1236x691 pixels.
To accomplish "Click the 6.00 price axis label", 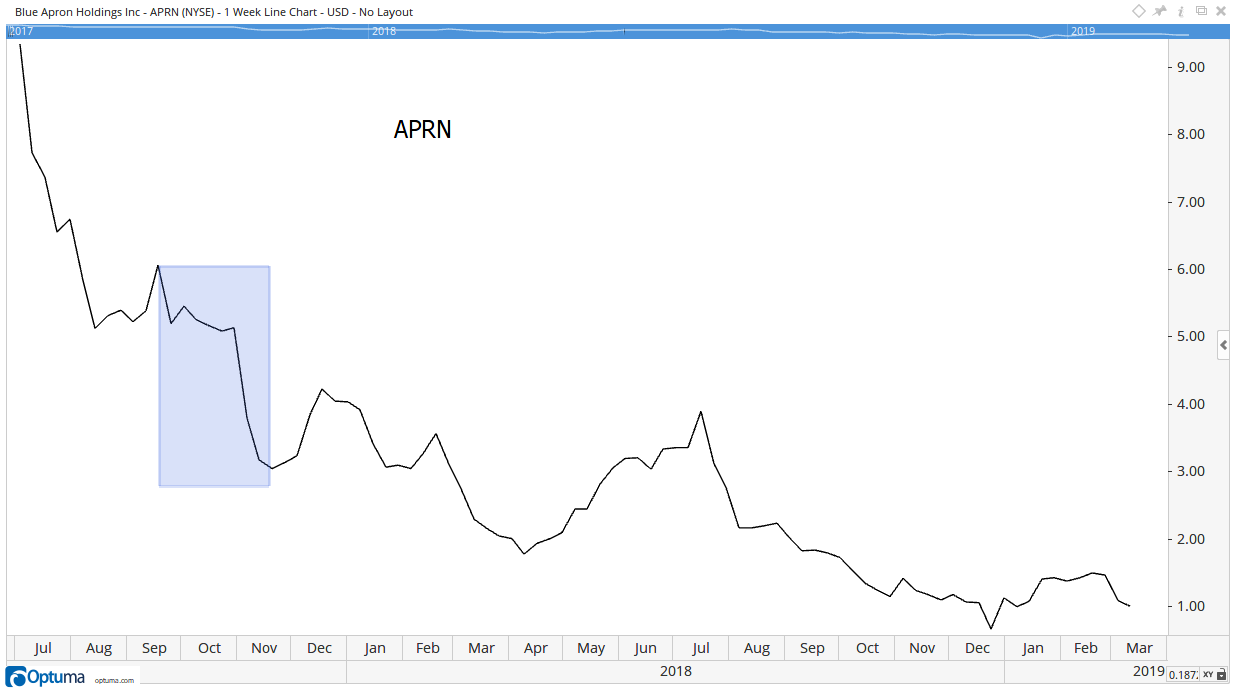I will 1191,269.
